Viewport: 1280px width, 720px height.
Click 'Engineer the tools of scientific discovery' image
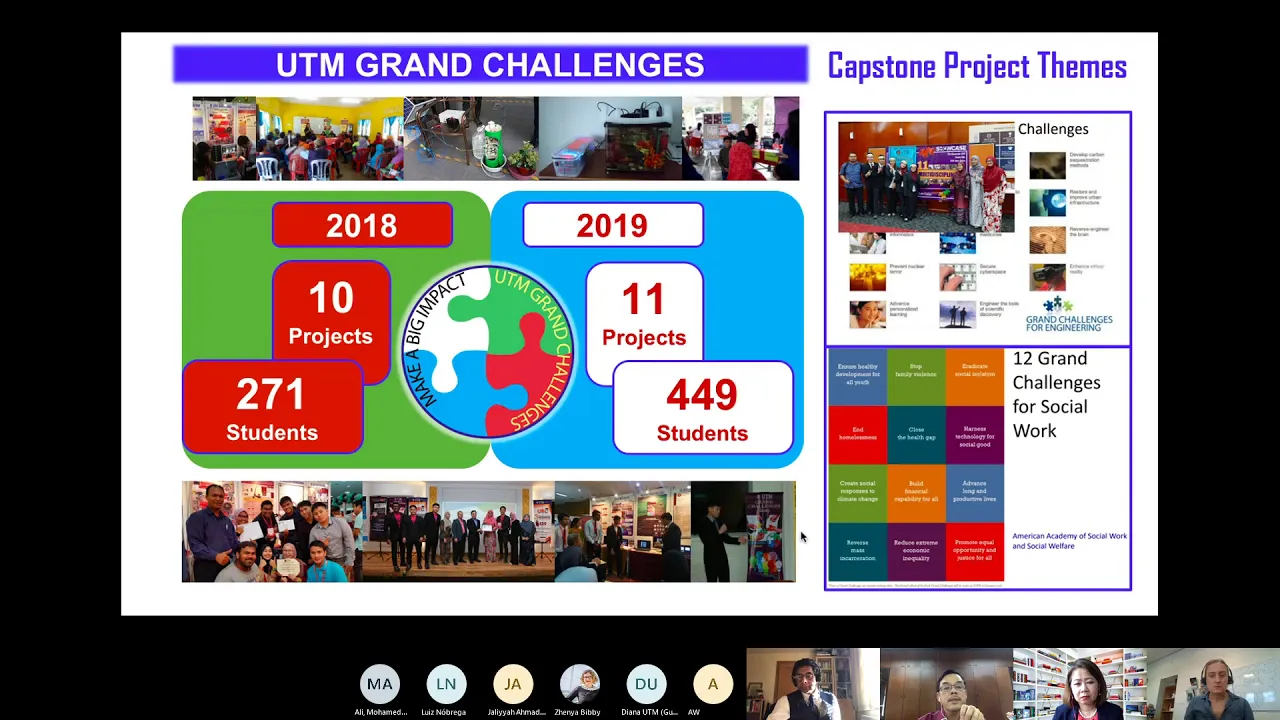(957, 313)
